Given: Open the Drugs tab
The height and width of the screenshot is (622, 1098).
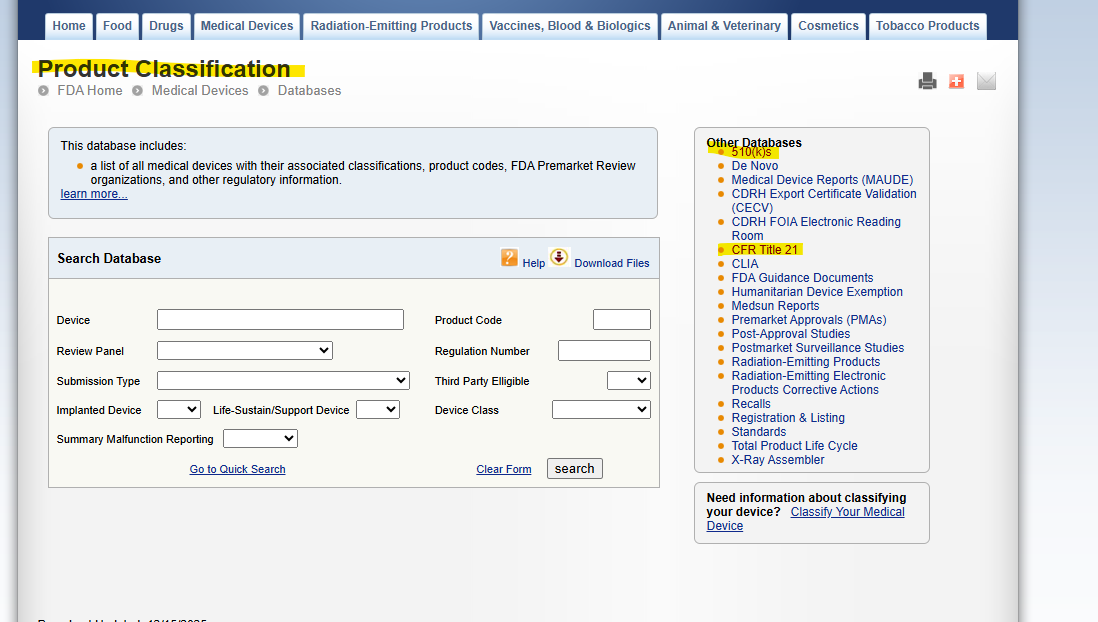Looking at the screenshot, I should coord(166,26).
